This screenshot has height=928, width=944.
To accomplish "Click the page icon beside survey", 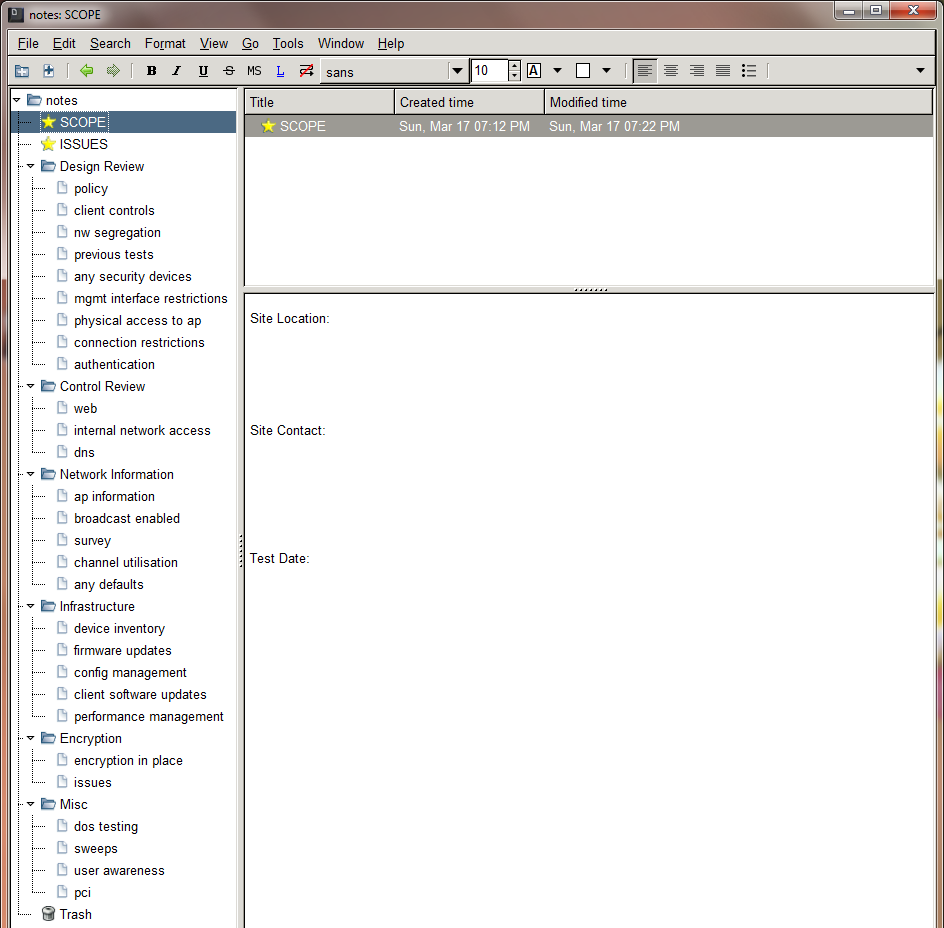I will (x=62, y=540).
